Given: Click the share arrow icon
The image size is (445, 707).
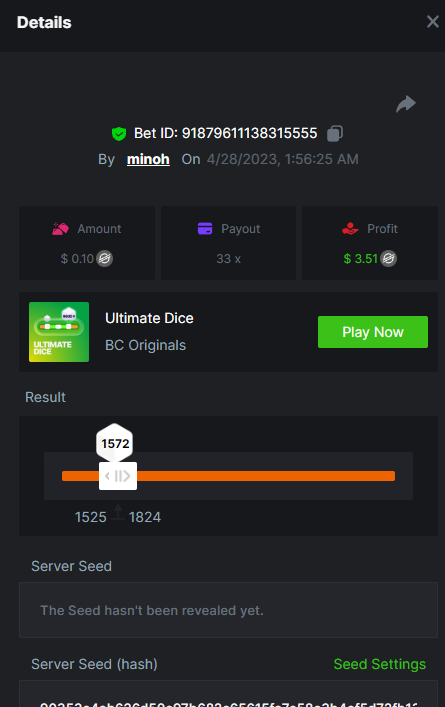Looking at the screenshot, I should coord(406,104).
